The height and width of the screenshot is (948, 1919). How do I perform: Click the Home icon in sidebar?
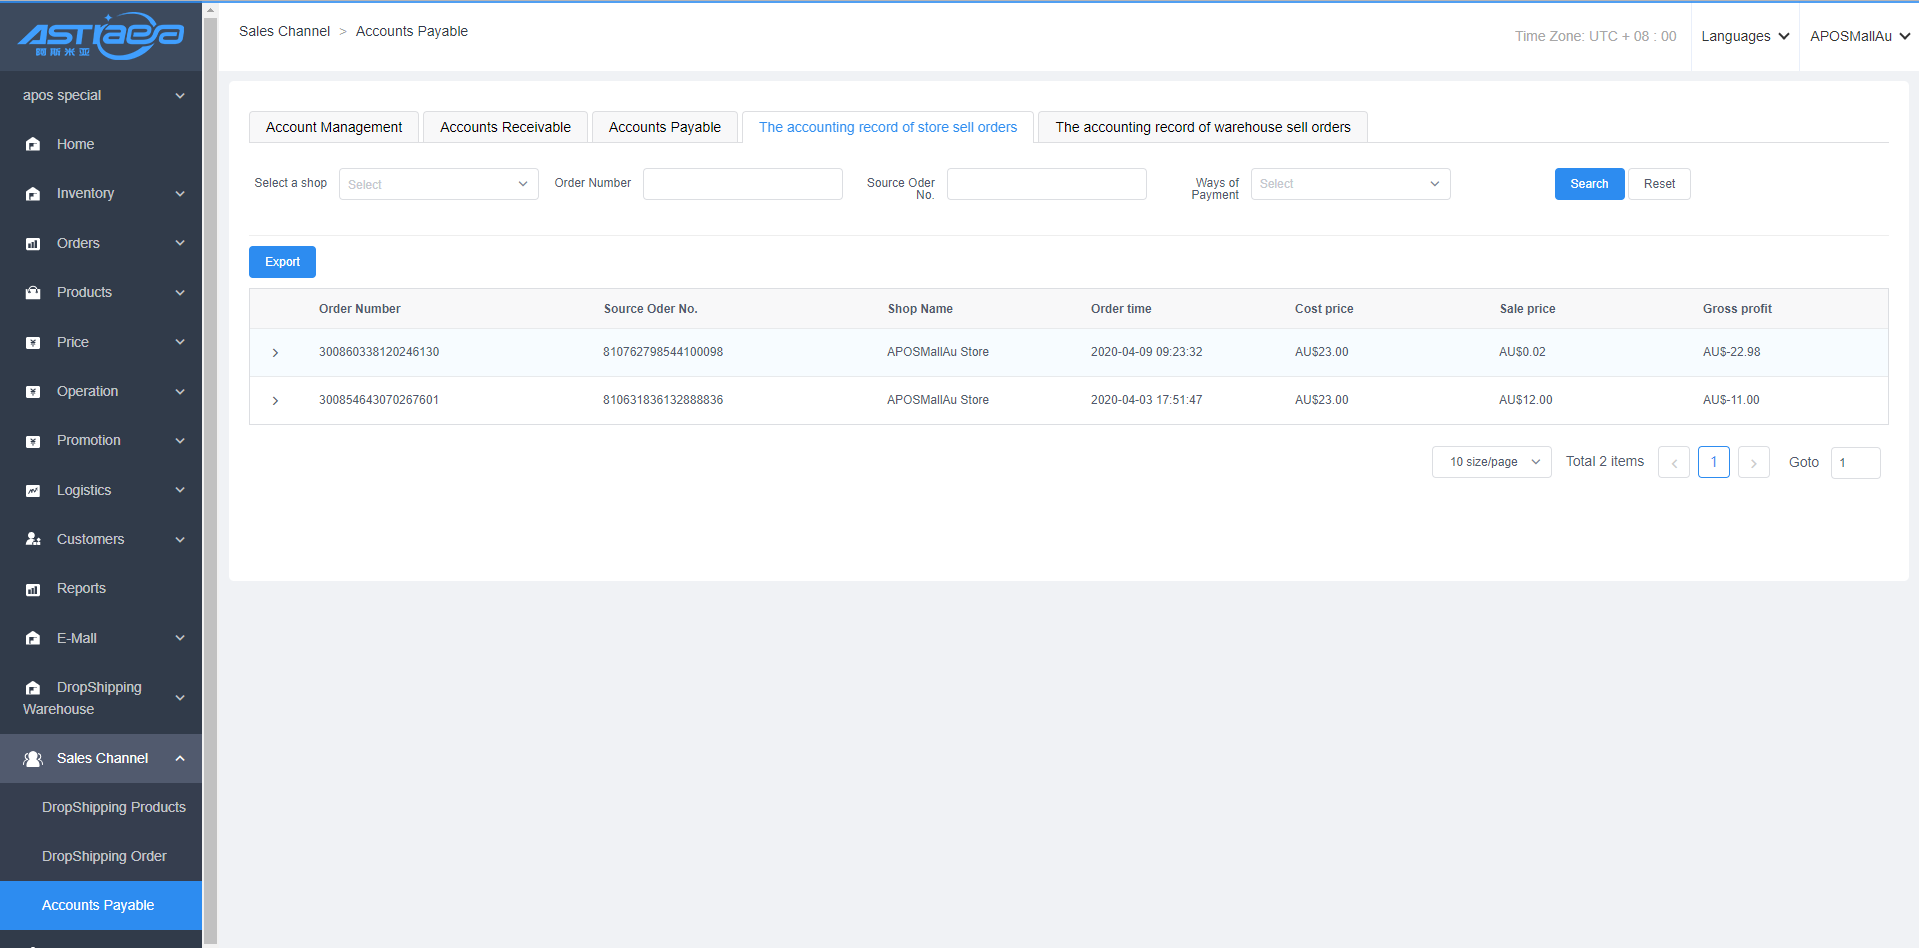33,144
